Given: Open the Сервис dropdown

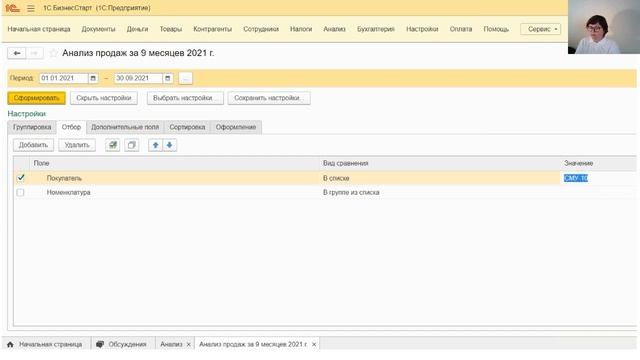Looking at the screenshot, I should click(x=540, y=29).
